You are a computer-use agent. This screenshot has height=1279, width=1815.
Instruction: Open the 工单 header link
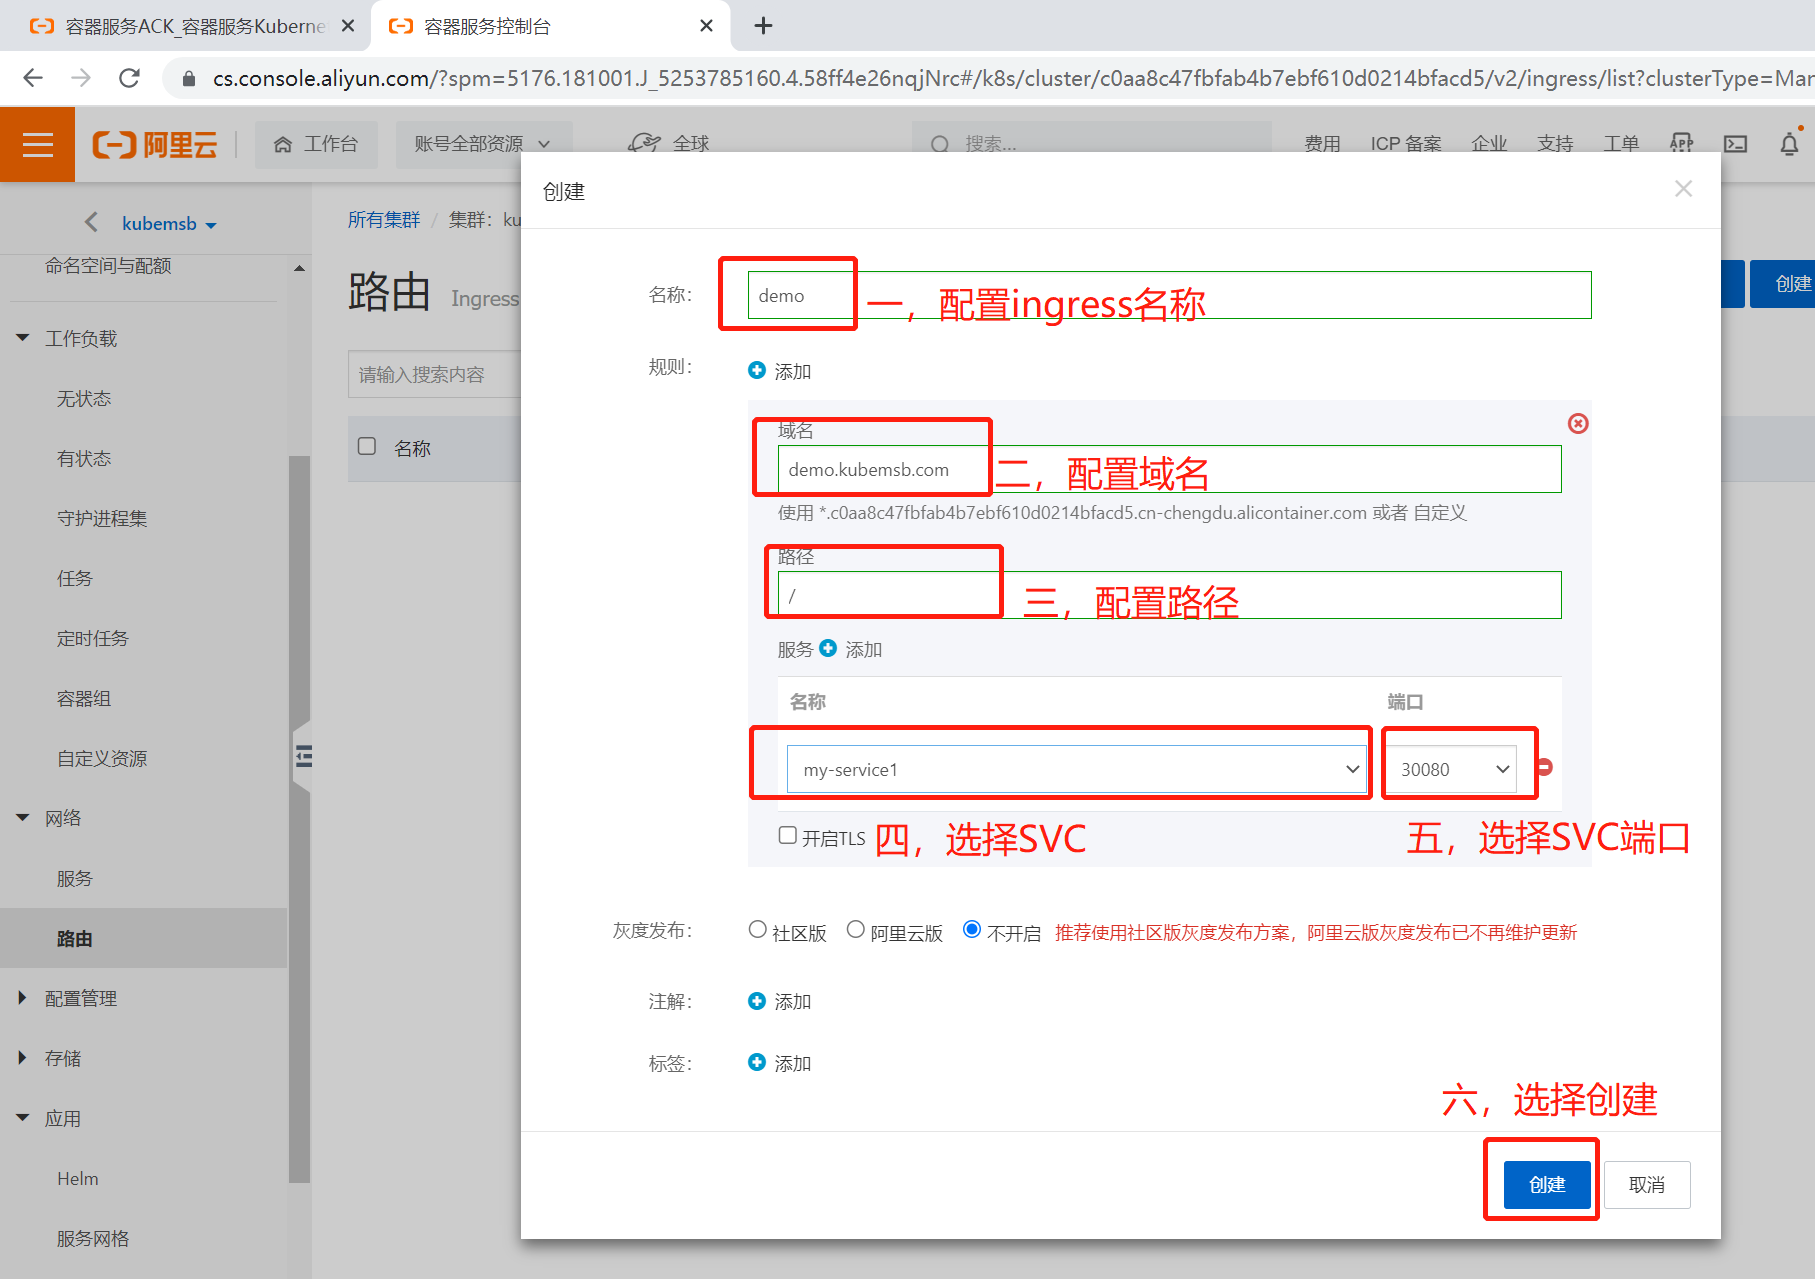pos(1621,144)
